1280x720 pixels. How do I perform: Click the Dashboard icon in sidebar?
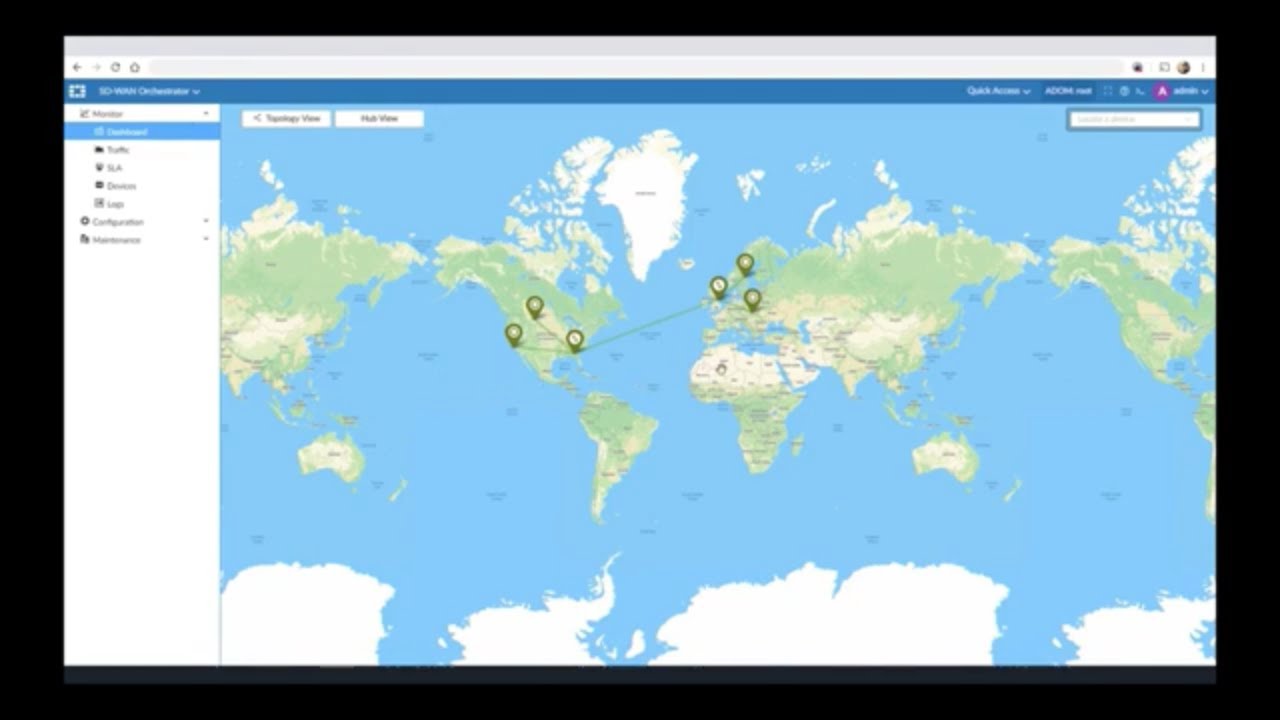coord(99,132)
